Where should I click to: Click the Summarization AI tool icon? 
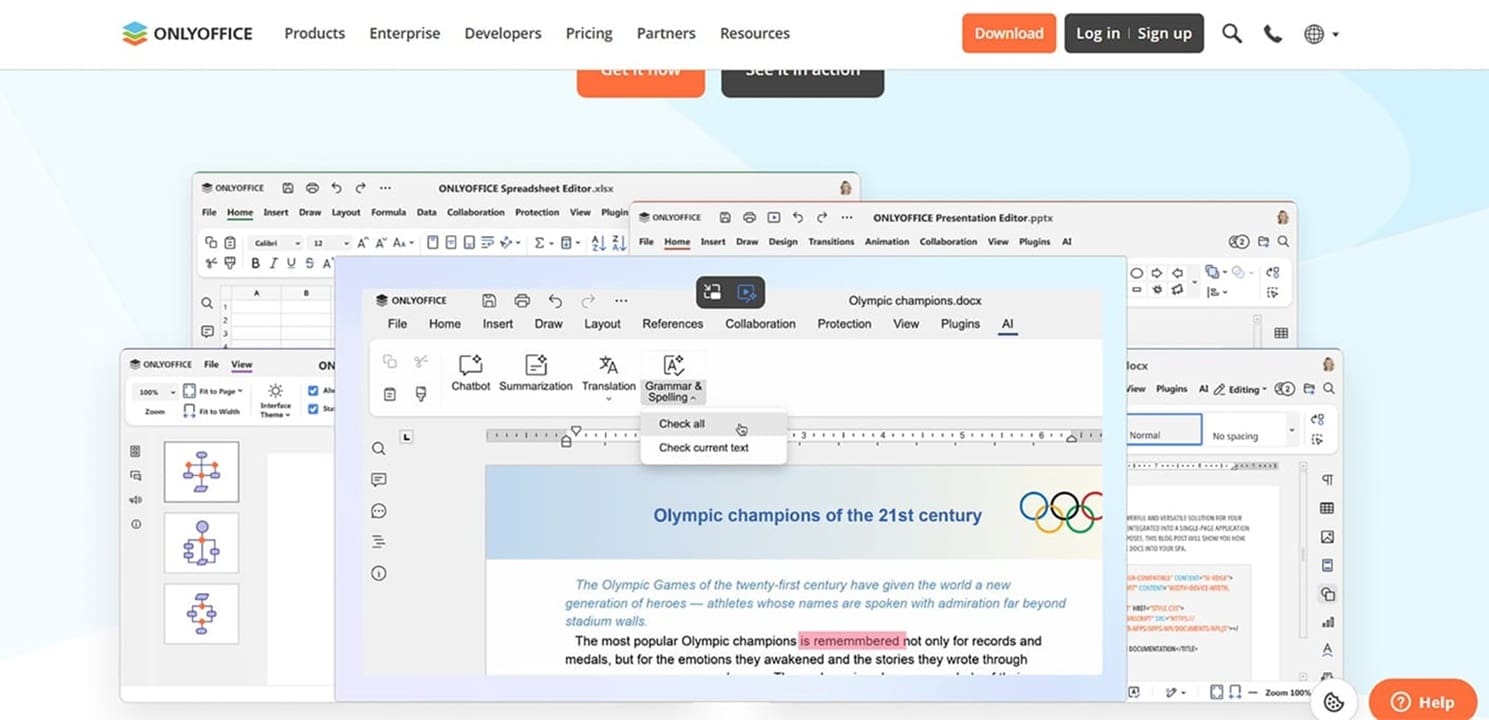536,365
